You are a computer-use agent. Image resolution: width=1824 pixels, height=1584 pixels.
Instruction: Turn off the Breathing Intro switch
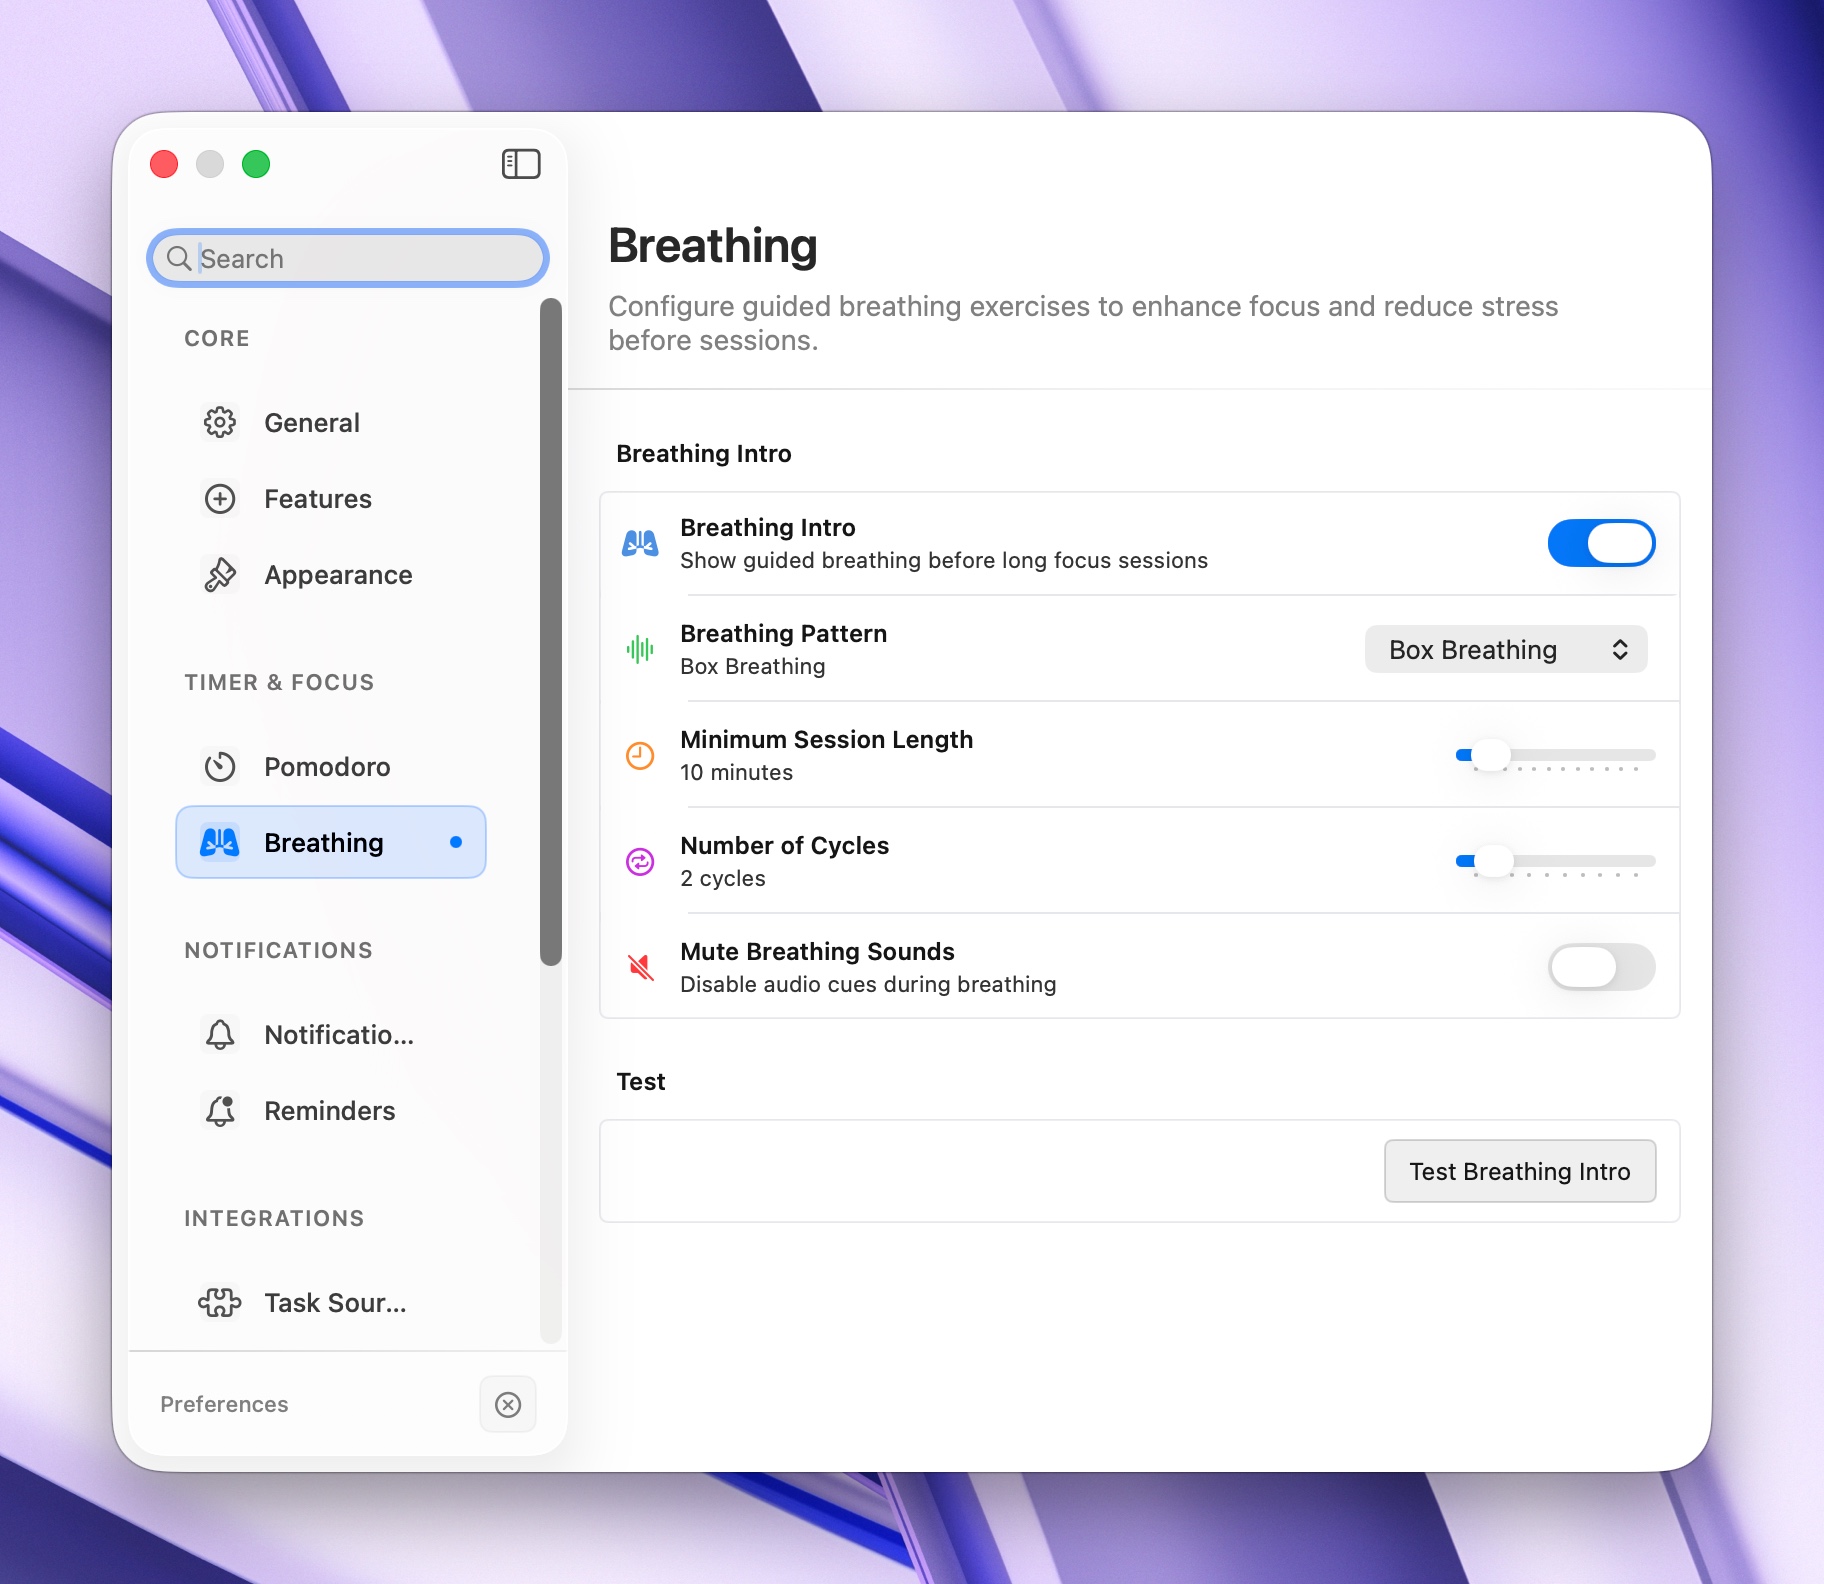pyautogui.click(x=1601, y=544)
